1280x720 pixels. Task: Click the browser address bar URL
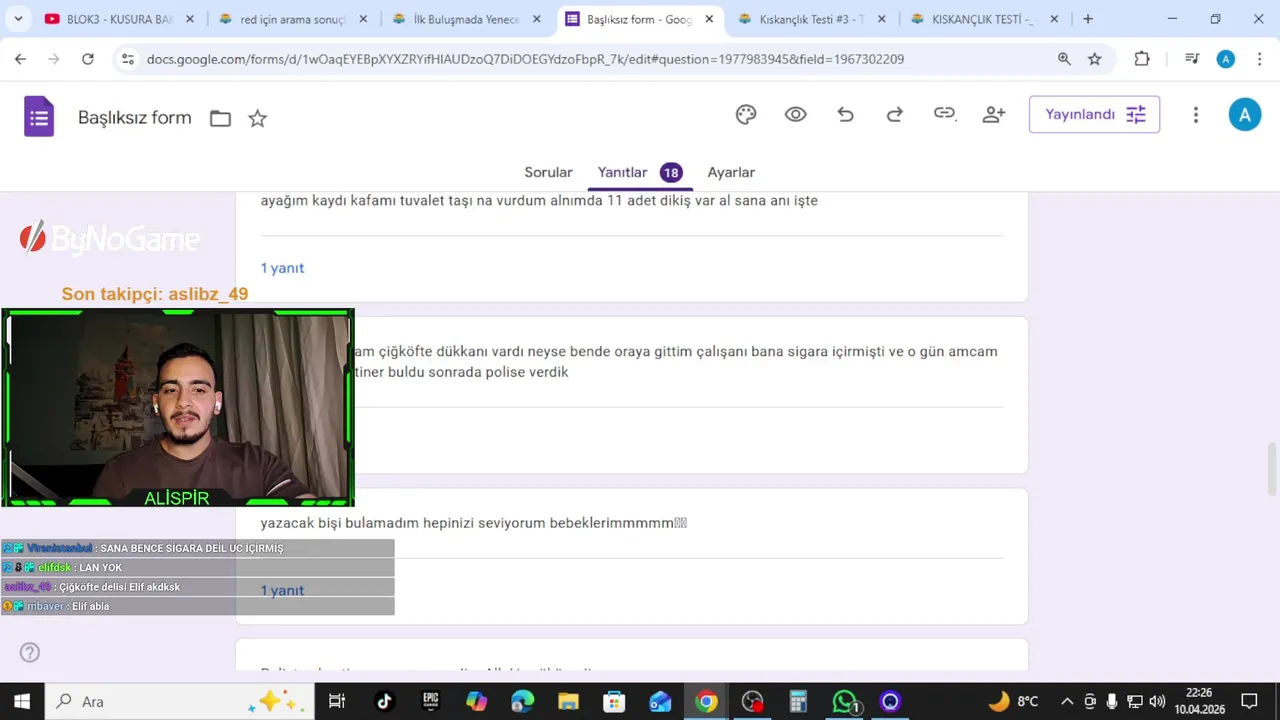pyautogui.click(x=525, y=59)
